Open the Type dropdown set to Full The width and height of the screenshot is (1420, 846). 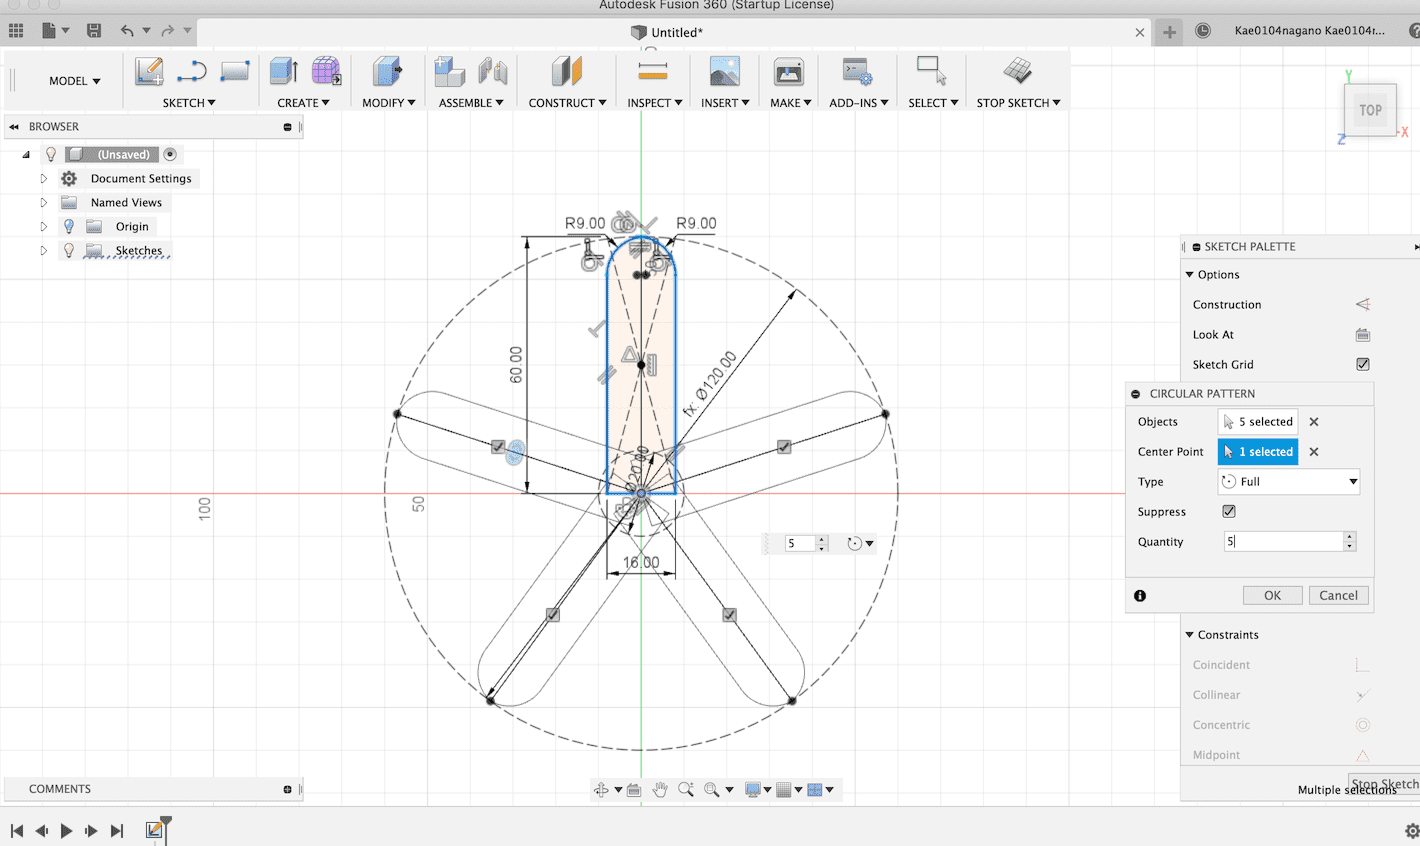tap(1289, 482)
